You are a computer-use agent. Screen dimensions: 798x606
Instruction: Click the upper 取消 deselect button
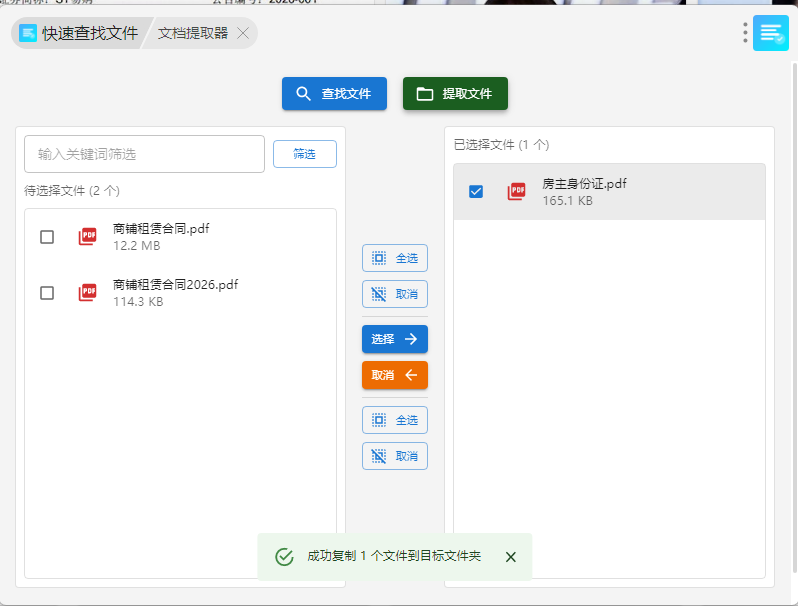[395, 294]
